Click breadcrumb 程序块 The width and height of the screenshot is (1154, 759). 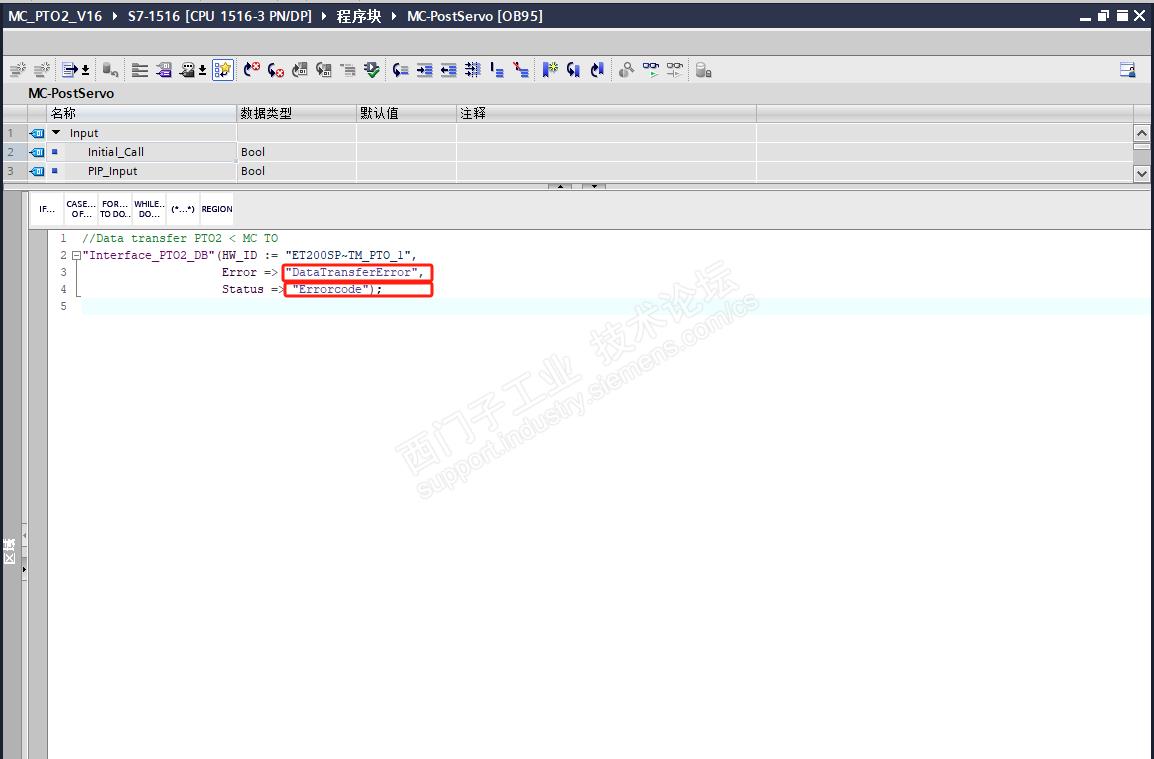tap(358, 15)
